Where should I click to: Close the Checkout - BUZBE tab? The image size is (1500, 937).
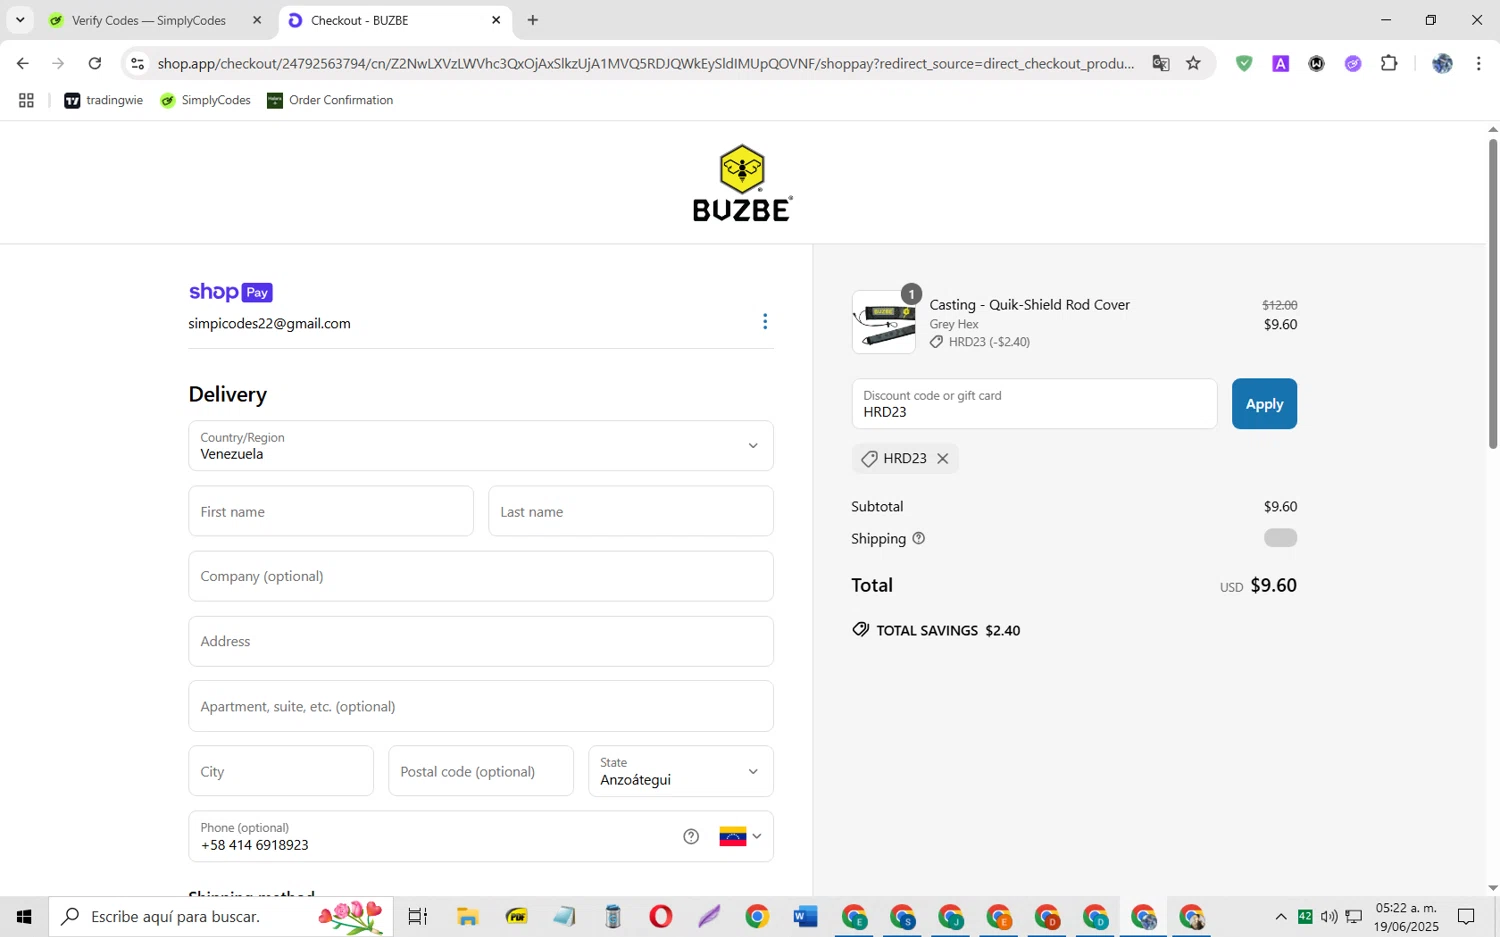[496, 20]
